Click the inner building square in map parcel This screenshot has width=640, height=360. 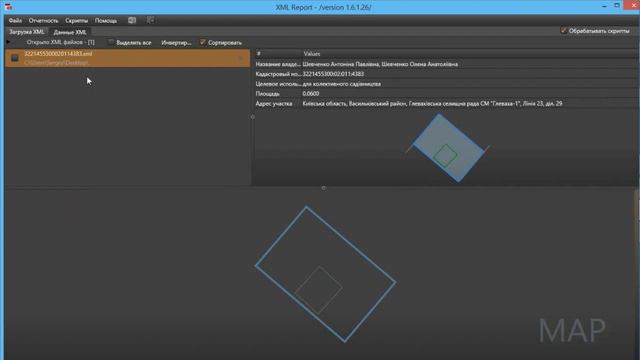point(318,290)
